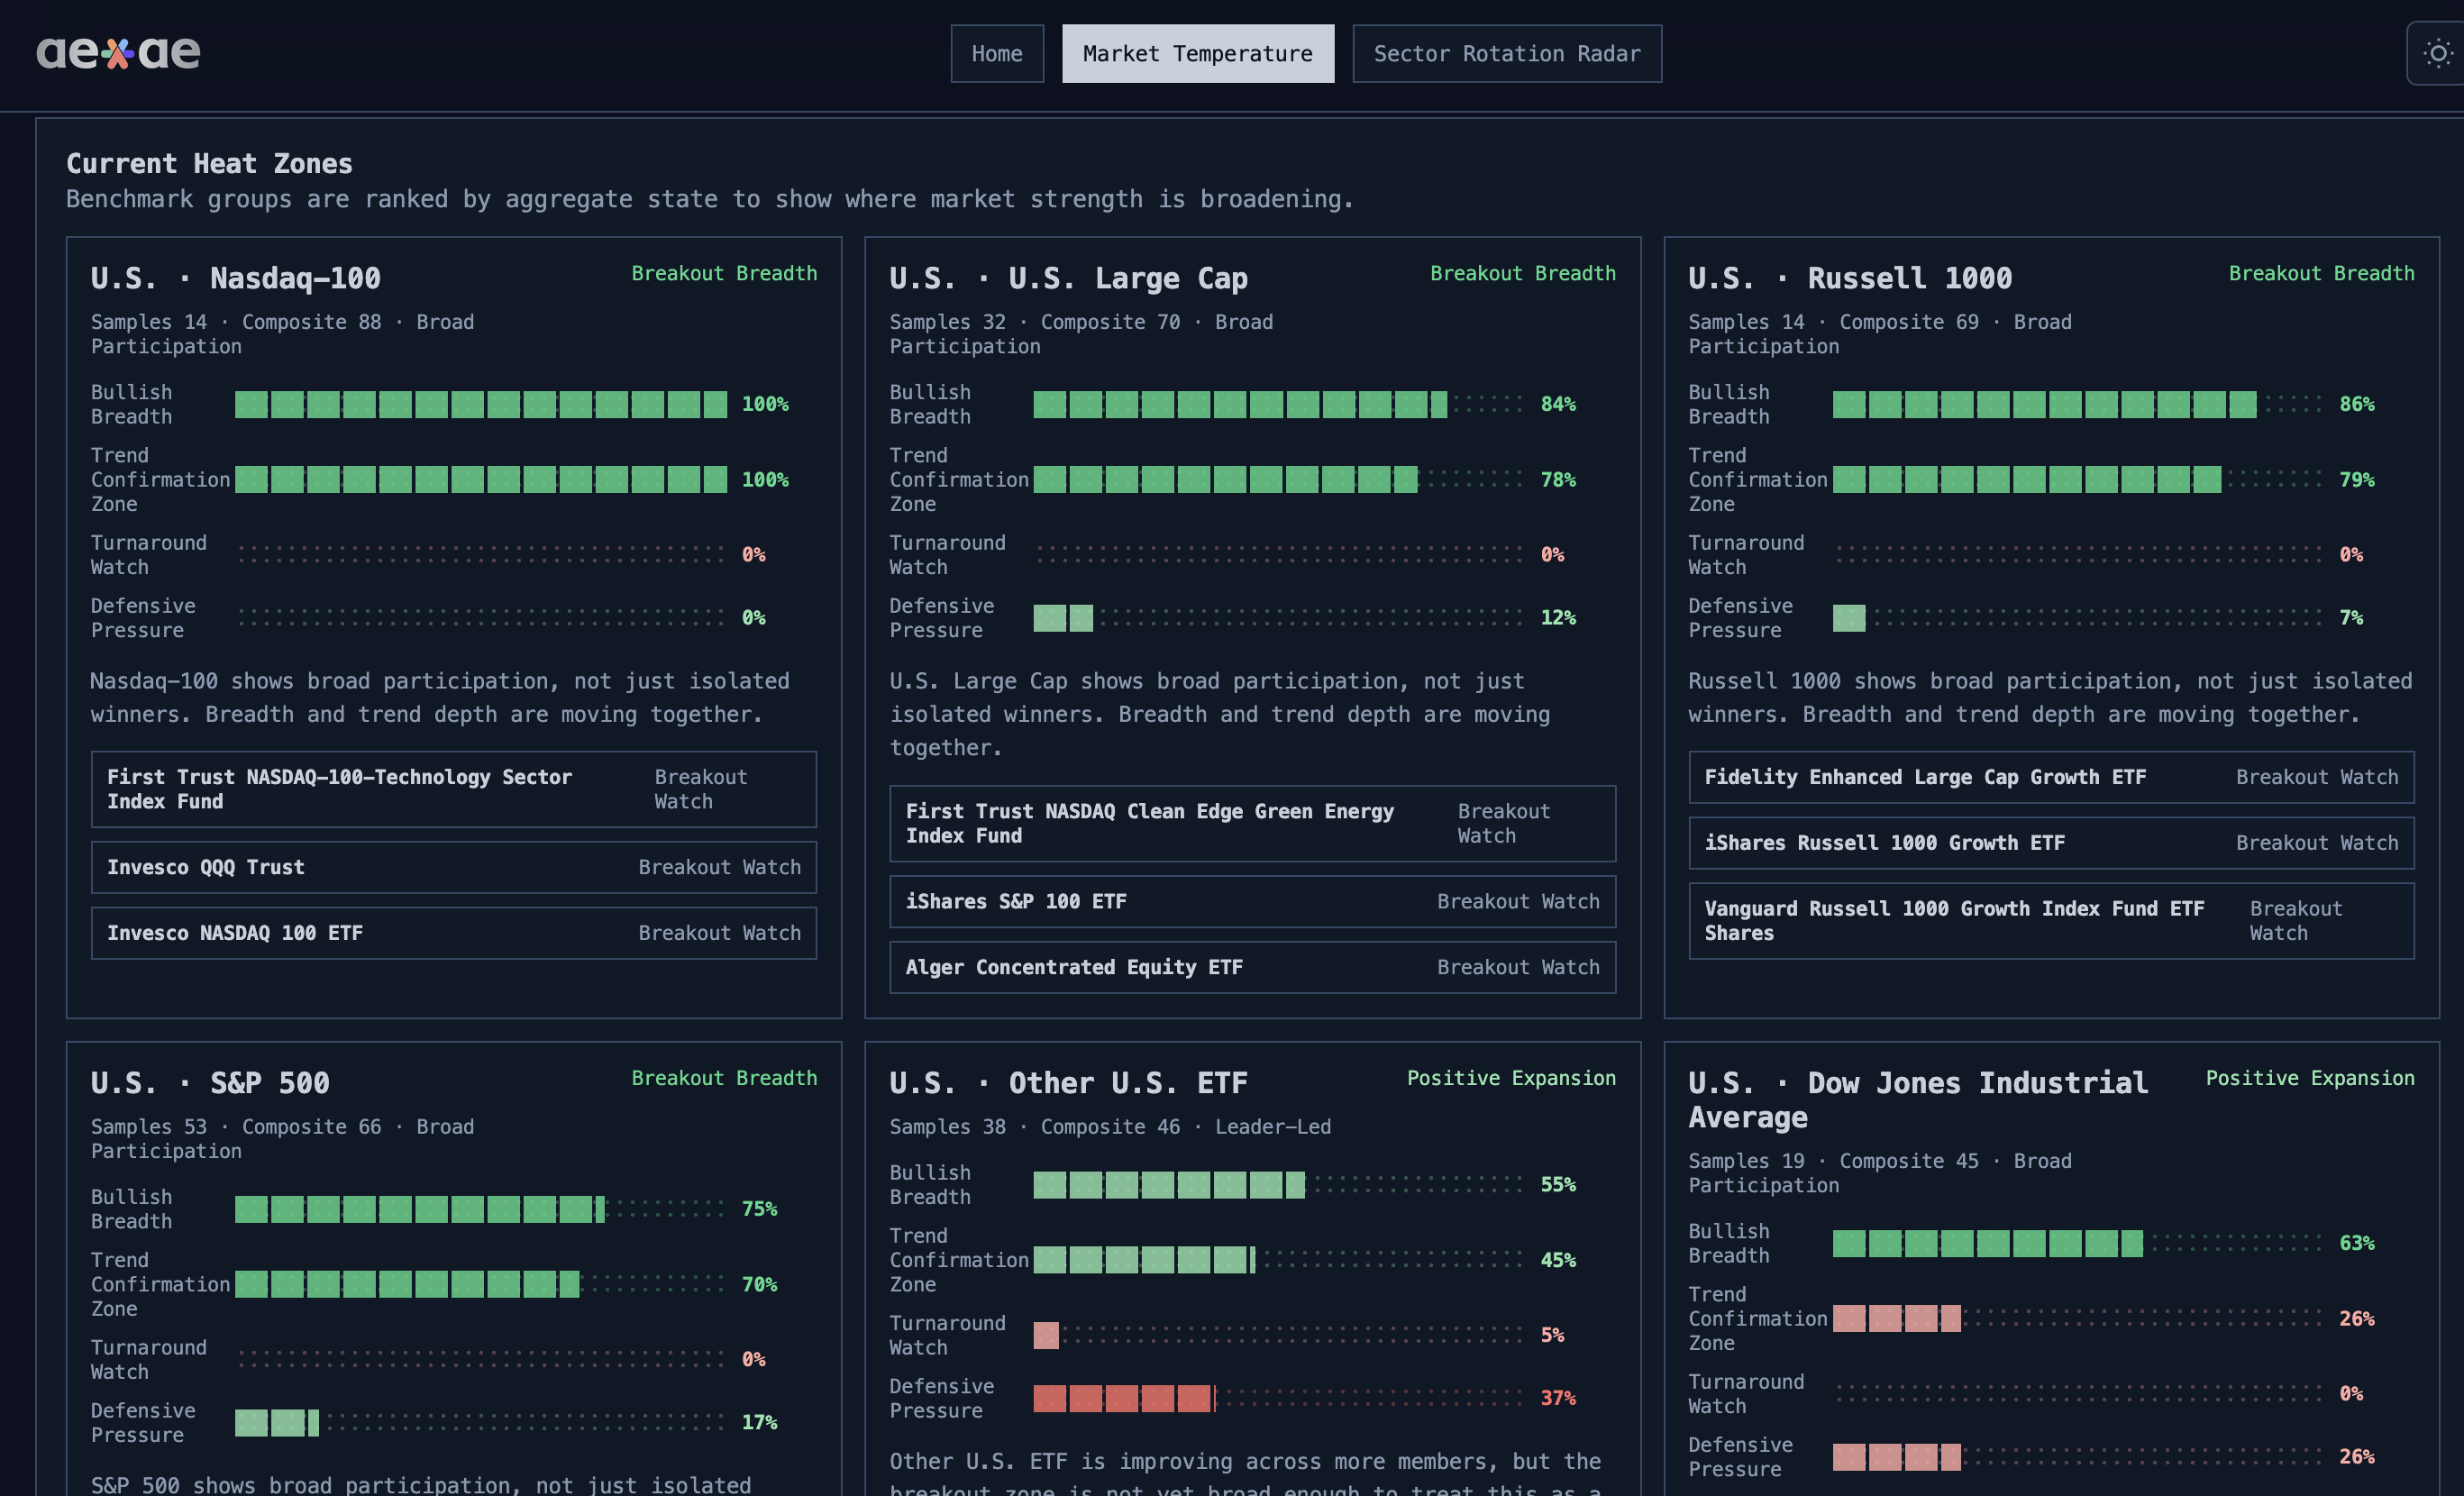Click Other U.S. ETF Turnaround Watch bar
Viewport: 2464px width, 1496px height.
pyautogui.click(x=1279, y=1335)
